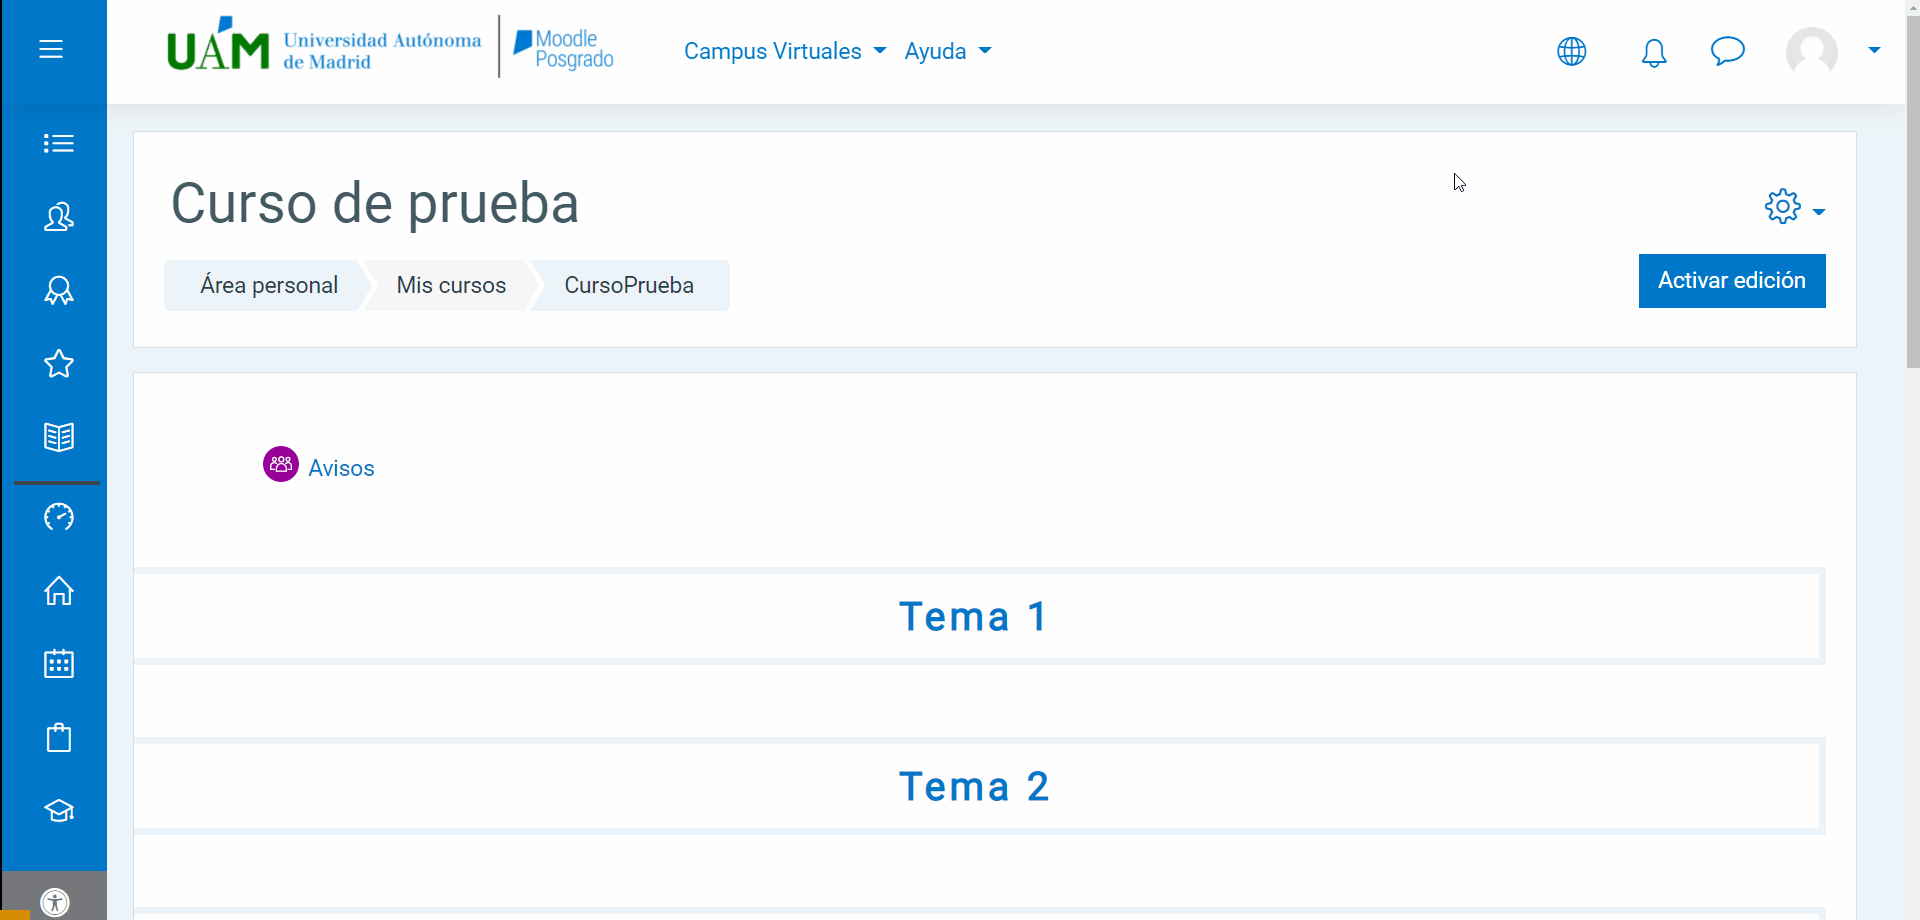Open the participants icon in sidebar

pyautogui.click(x=59, y=217)
